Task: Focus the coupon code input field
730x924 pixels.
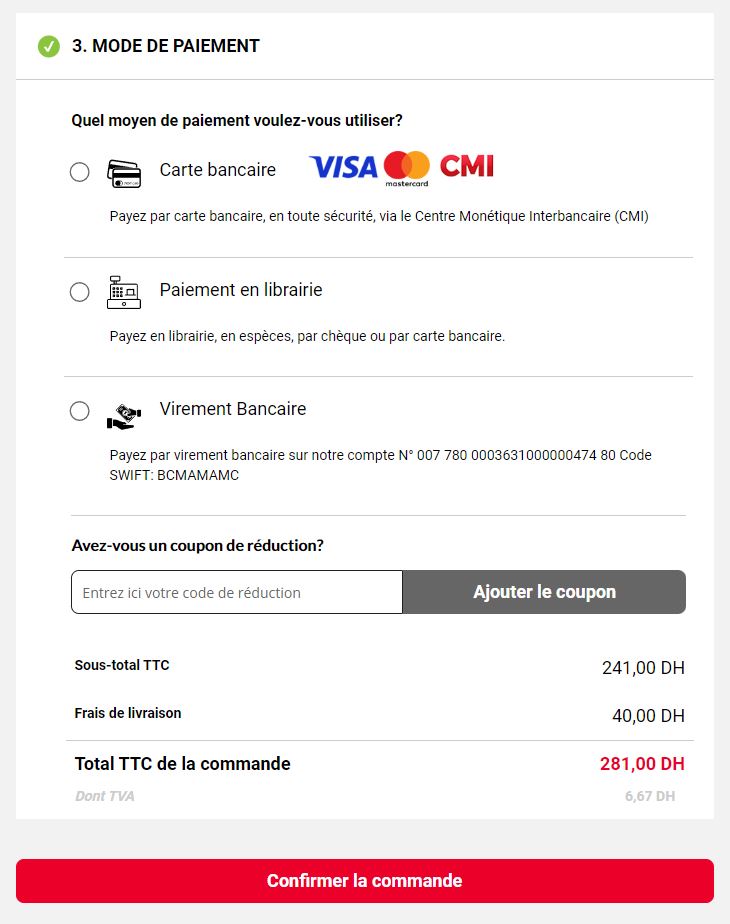Action: tap(237, 592)
